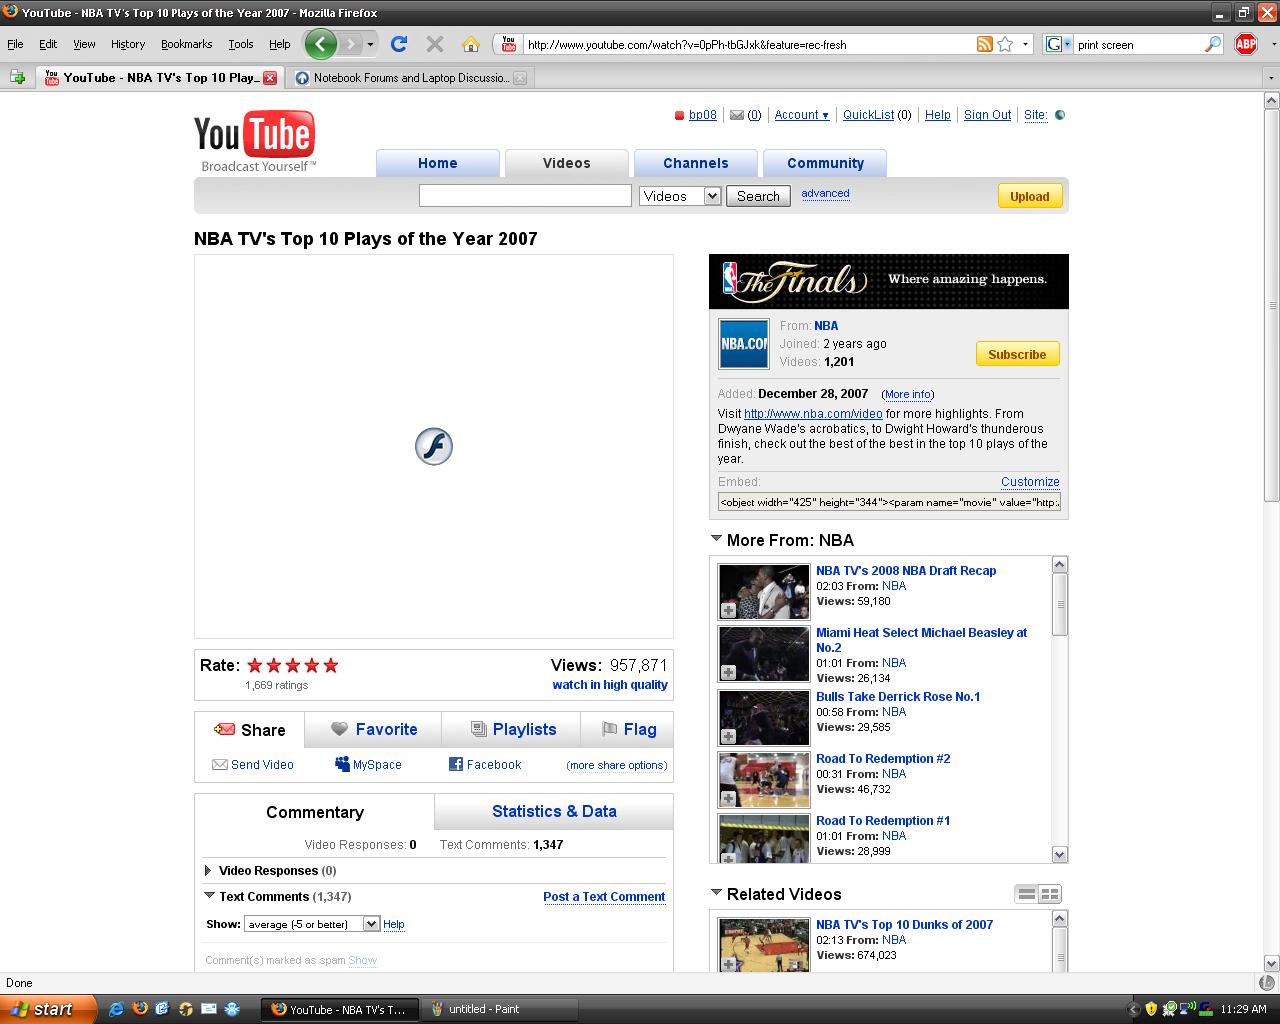Screen dimensions: 1280x1024
Task: Close the YouTube browser tab
Action: tap(270, 78)
